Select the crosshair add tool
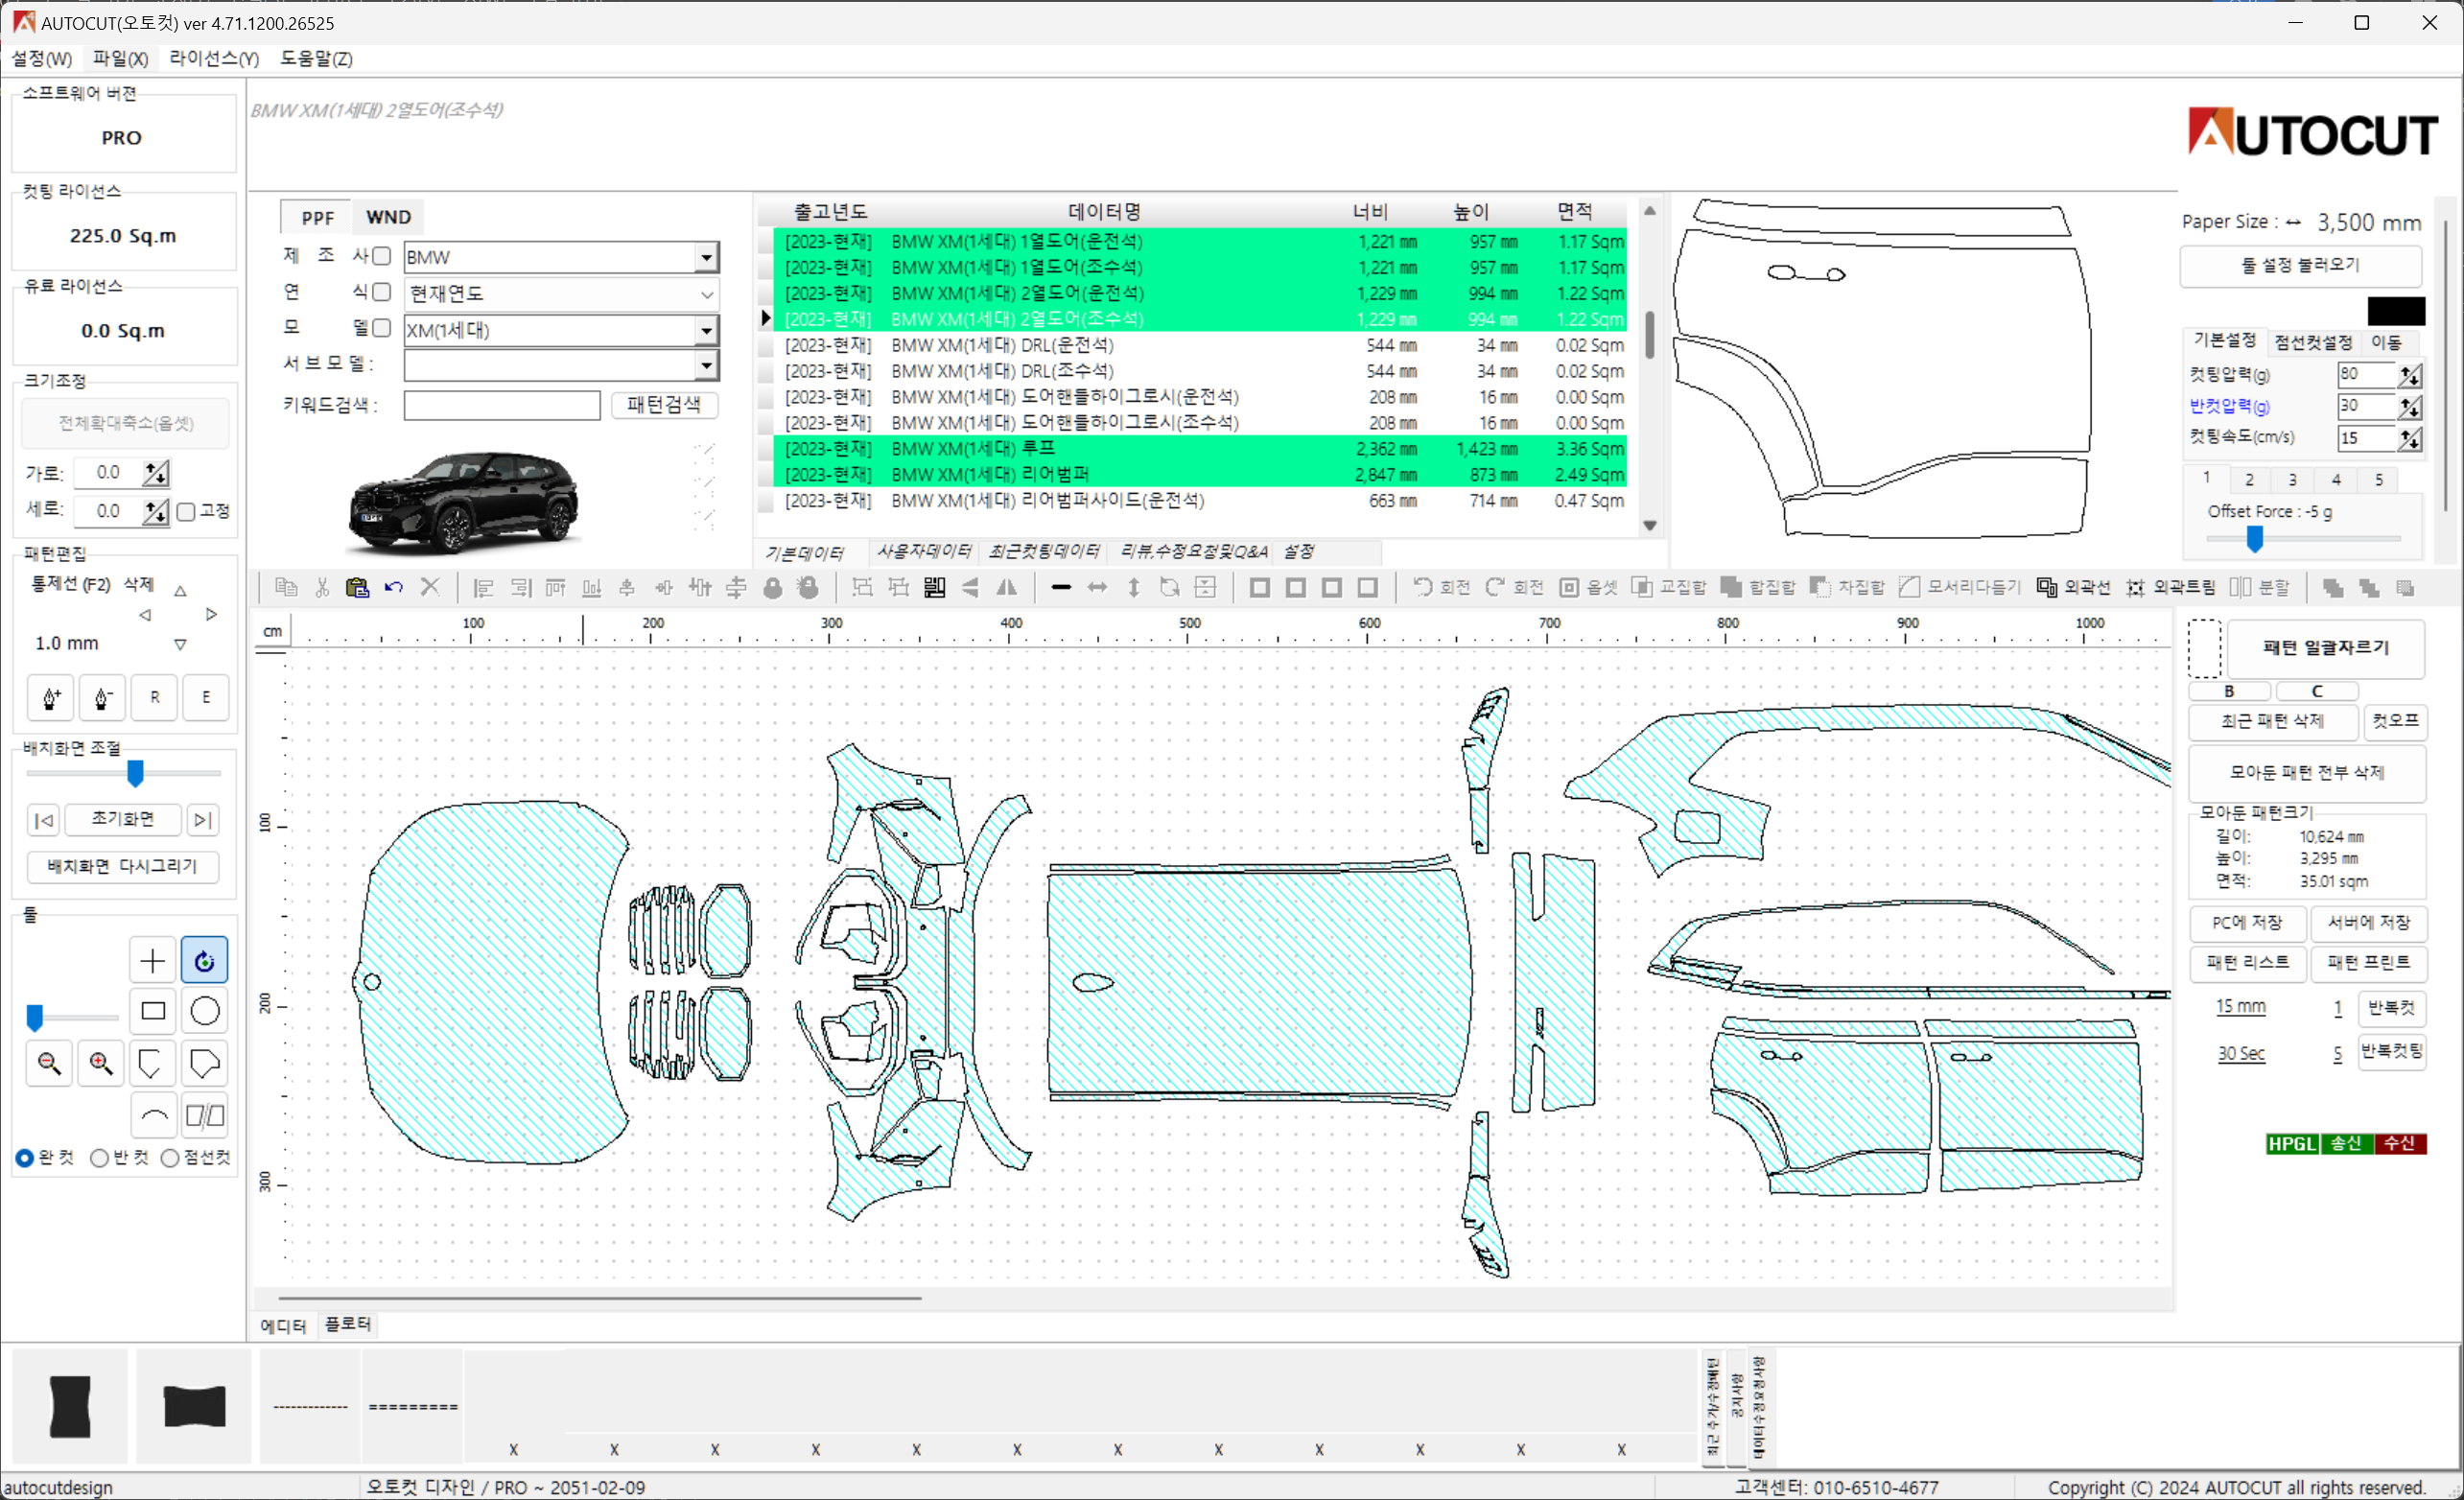 tap(153, 961)
